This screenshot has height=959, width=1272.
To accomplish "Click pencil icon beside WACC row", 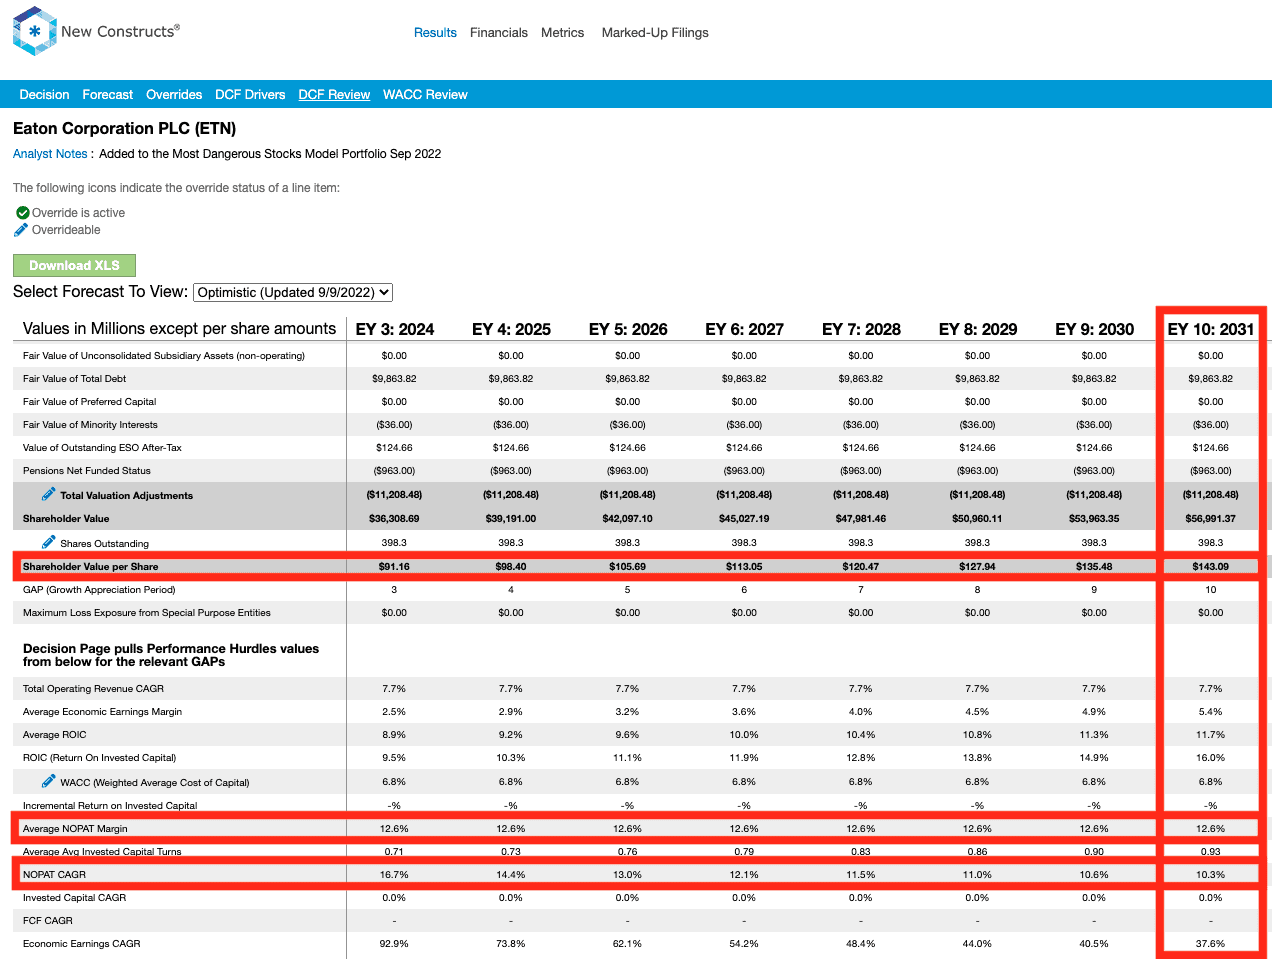I will point(48,781).
